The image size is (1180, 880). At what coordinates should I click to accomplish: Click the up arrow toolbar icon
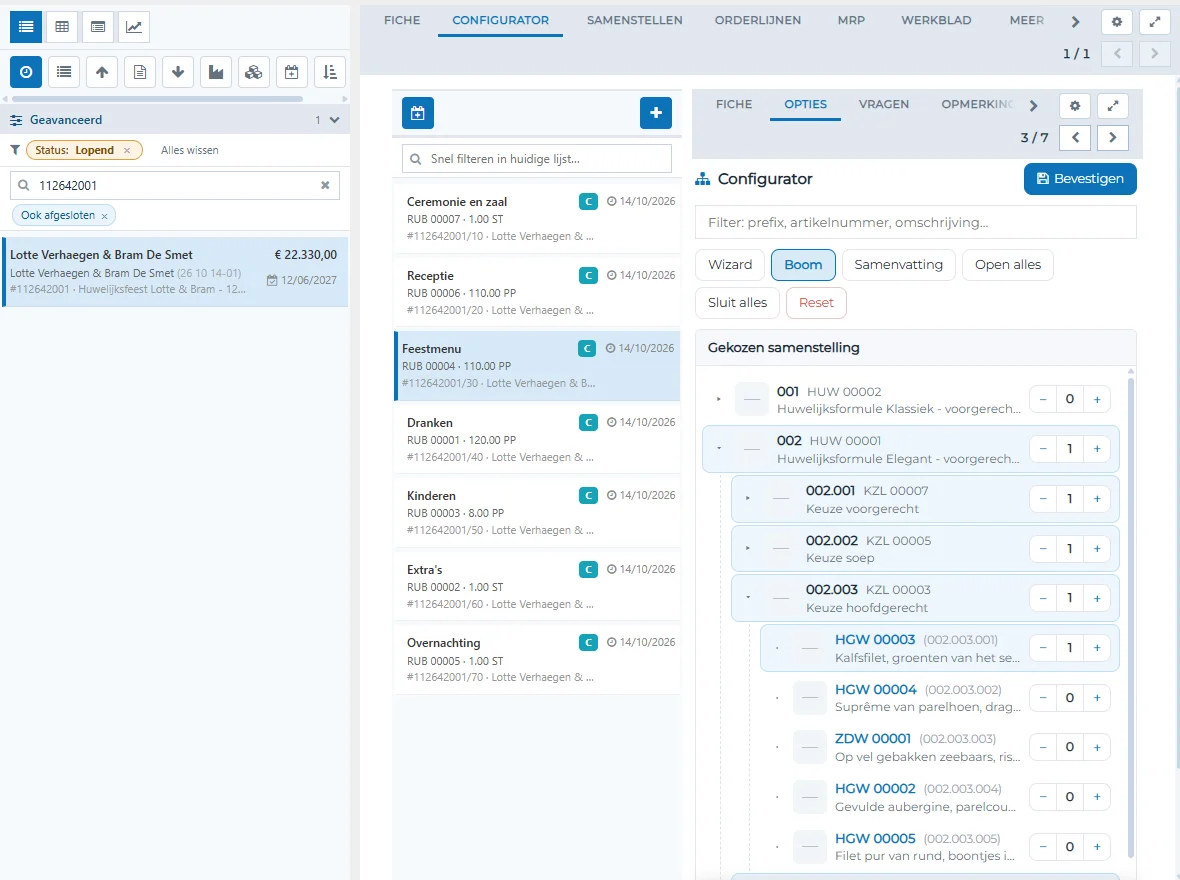pos(102,72)
